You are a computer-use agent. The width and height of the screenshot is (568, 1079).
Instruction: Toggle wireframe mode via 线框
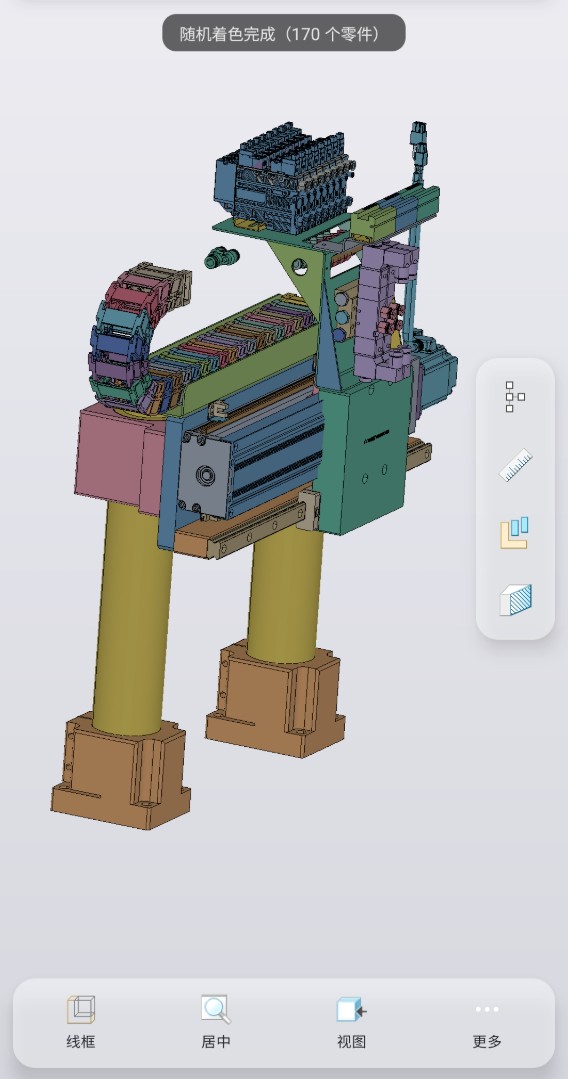click(81, 1023)
